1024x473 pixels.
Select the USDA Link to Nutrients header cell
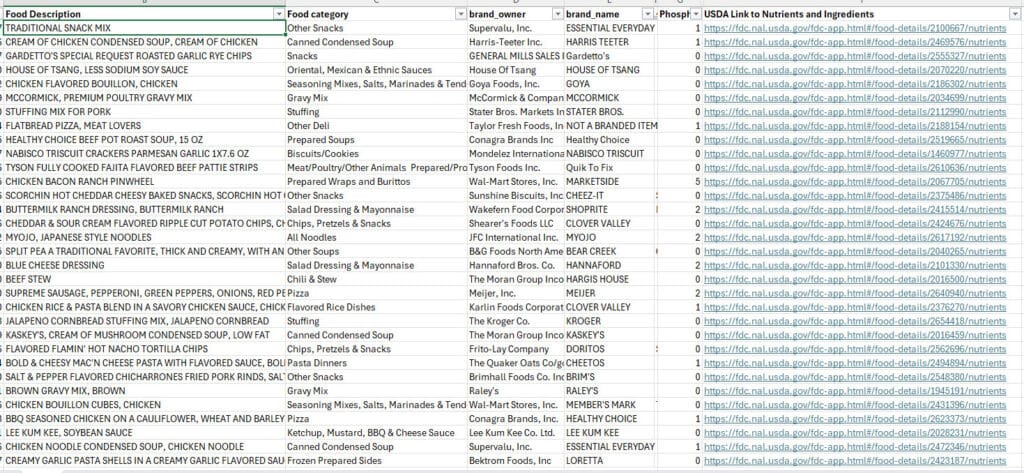click(x=861, y=14)
